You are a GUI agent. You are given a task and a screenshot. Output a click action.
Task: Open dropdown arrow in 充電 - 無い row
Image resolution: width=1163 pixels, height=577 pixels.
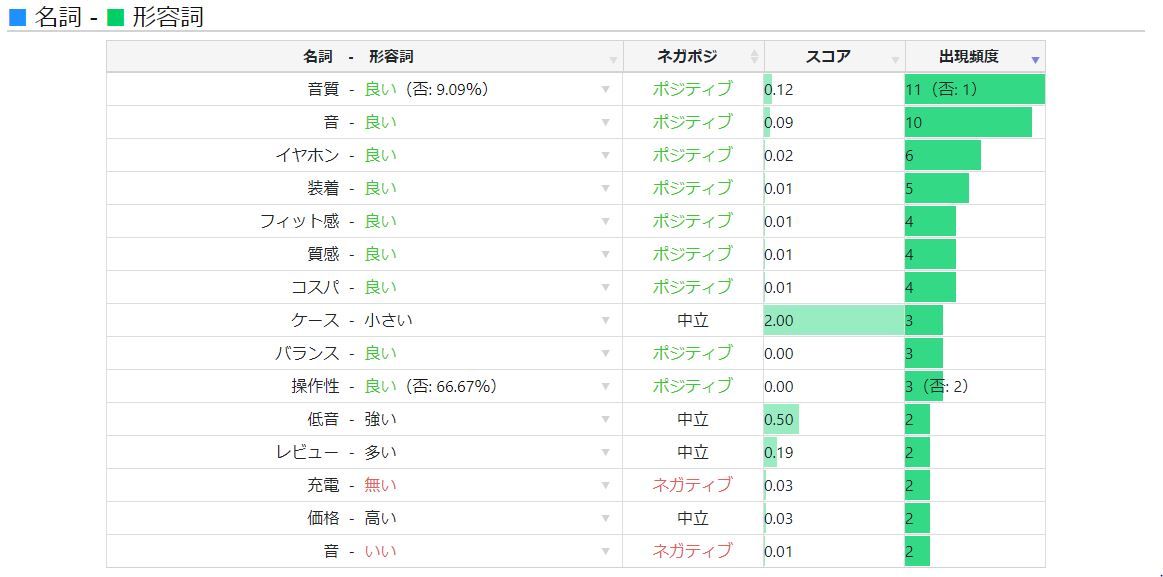pos(605,486)
